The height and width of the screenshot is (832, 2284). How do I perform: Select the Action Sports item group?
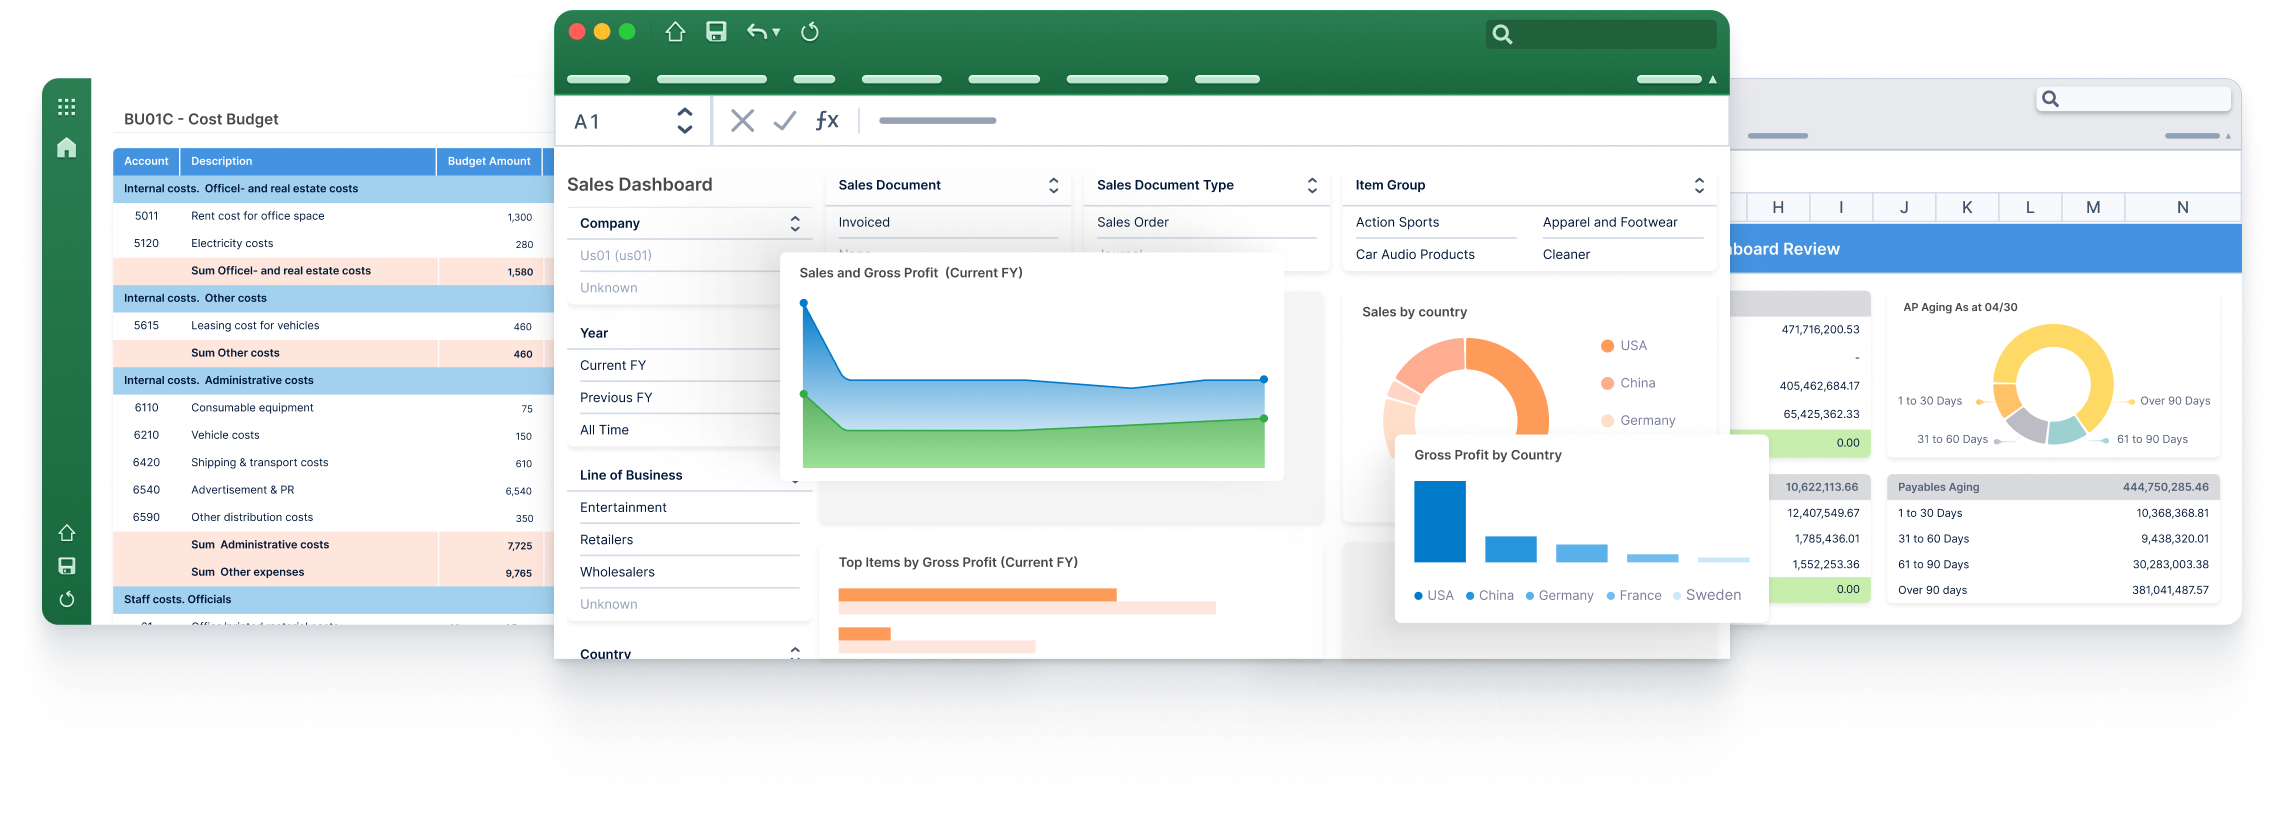click(1397, 222)
